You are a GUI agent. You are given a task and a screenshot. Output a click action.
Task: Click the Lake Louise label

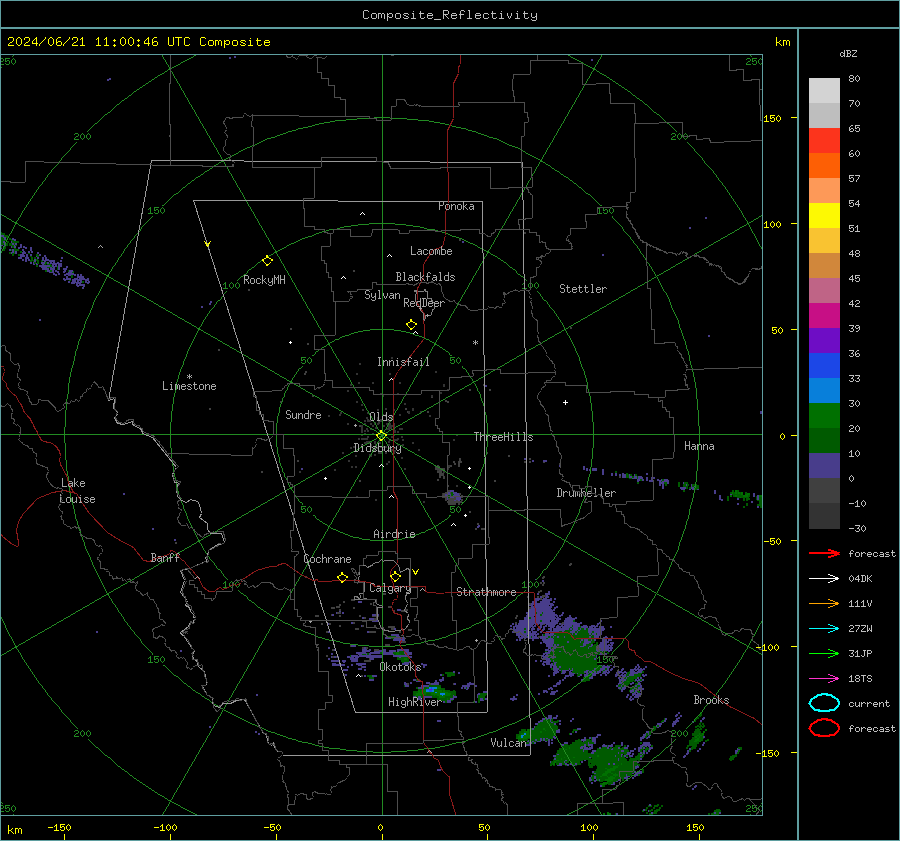coord(77,491)
